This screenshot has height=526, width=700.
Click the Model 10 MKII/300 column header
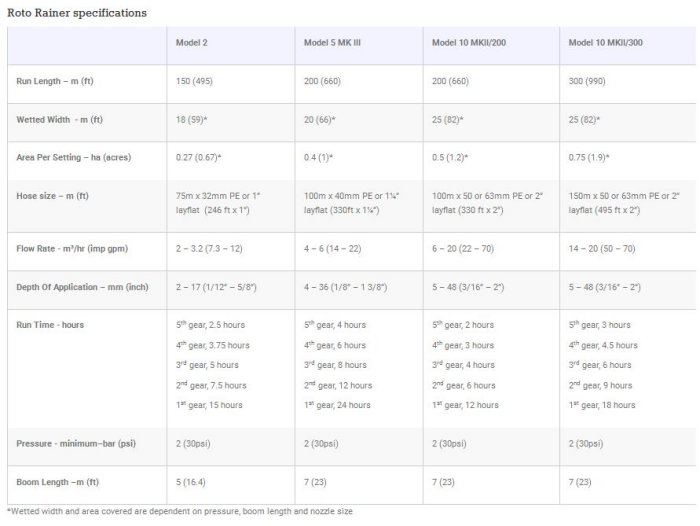[606, 43]
